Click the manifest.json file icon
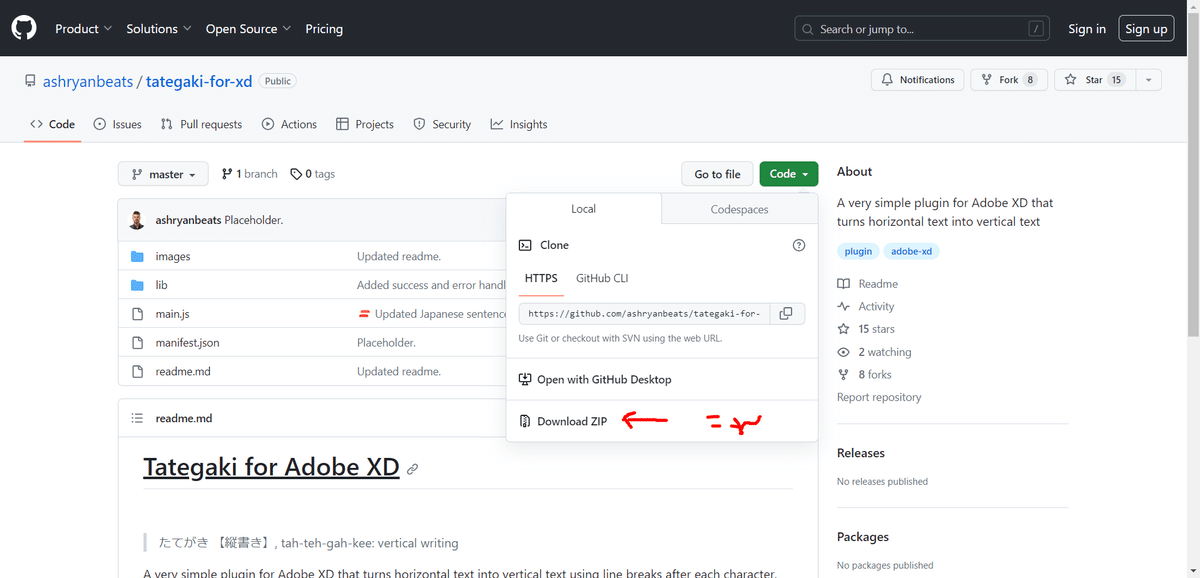This screenshot has width=1200, height=578. pos(138,343)
